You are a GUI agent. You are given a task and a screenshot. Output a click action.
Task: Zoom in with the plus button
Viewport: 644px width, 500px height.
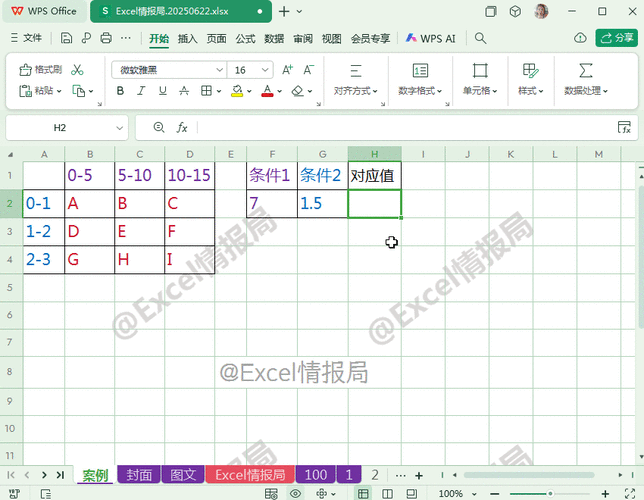coord(605,493)
